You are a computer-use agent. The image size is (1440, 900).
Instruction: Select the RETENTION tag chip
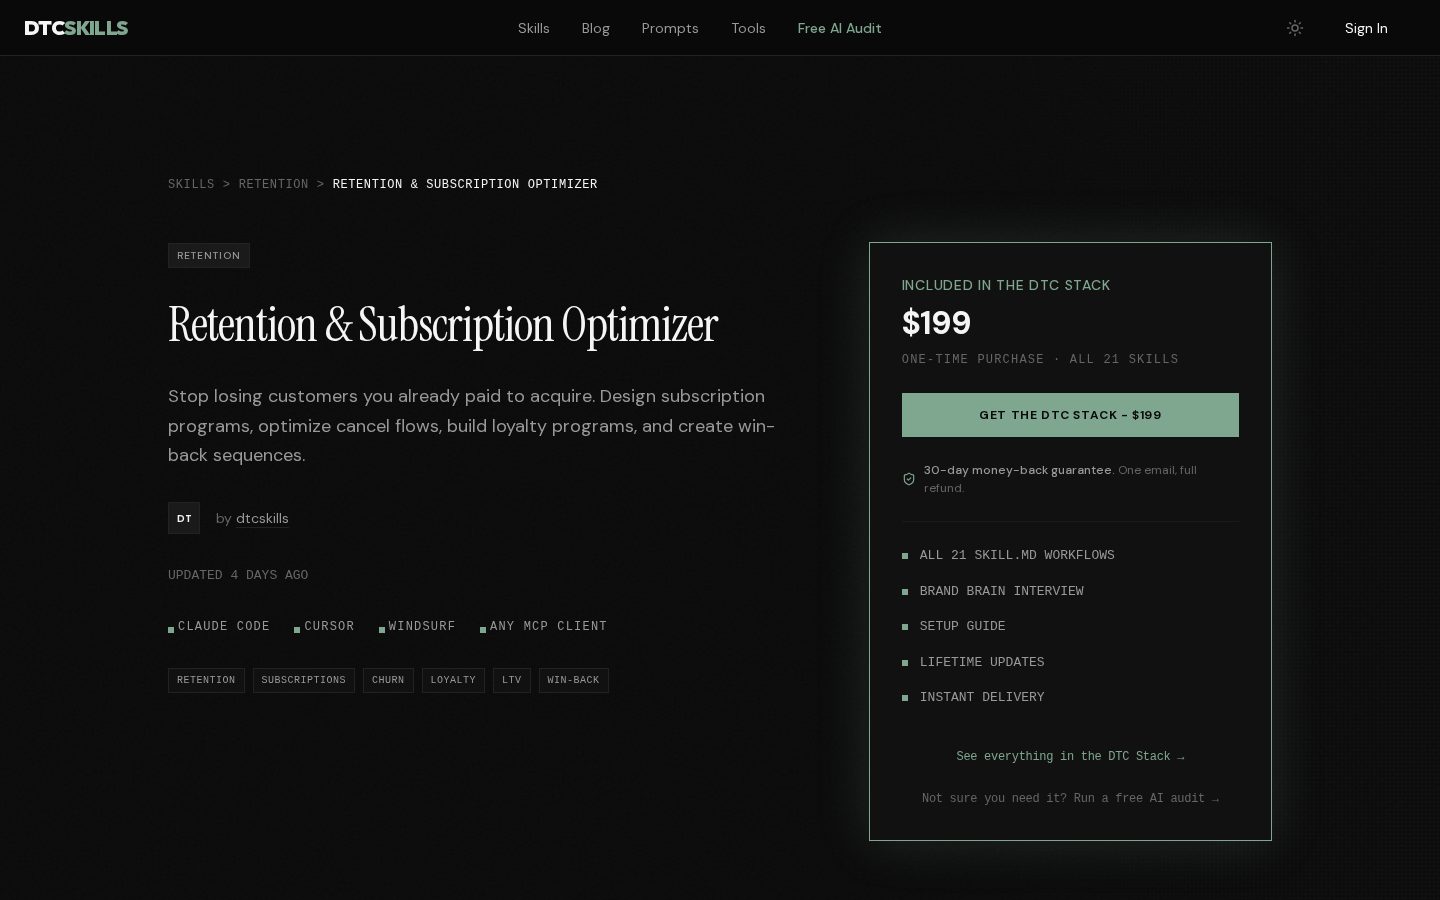tap(206, 680)
